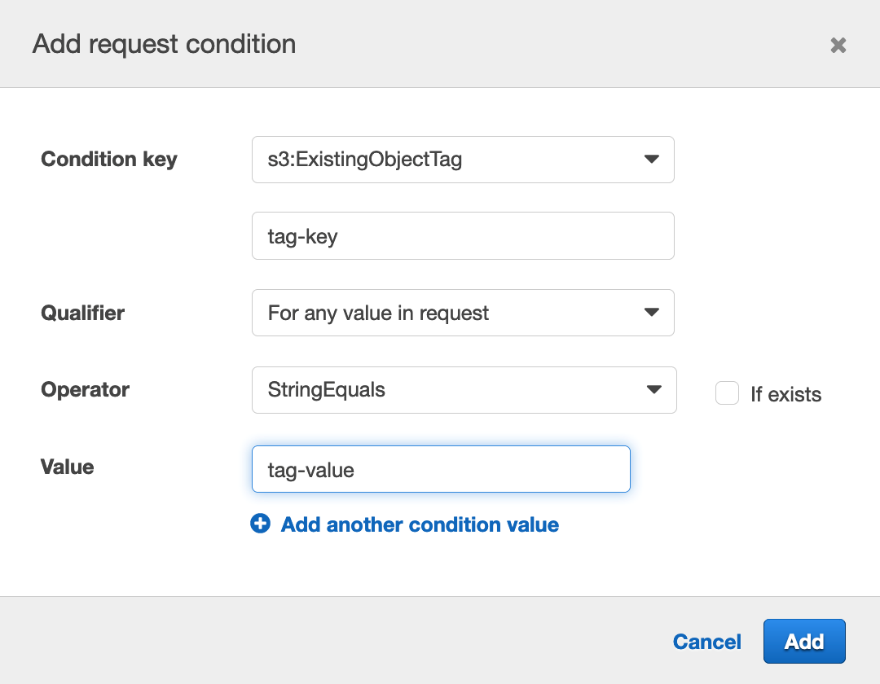Image resolution: width=880 pixels, height=684 pixels.
Task: Open the StringEquals operator dropdown
Action: (463, 390)
